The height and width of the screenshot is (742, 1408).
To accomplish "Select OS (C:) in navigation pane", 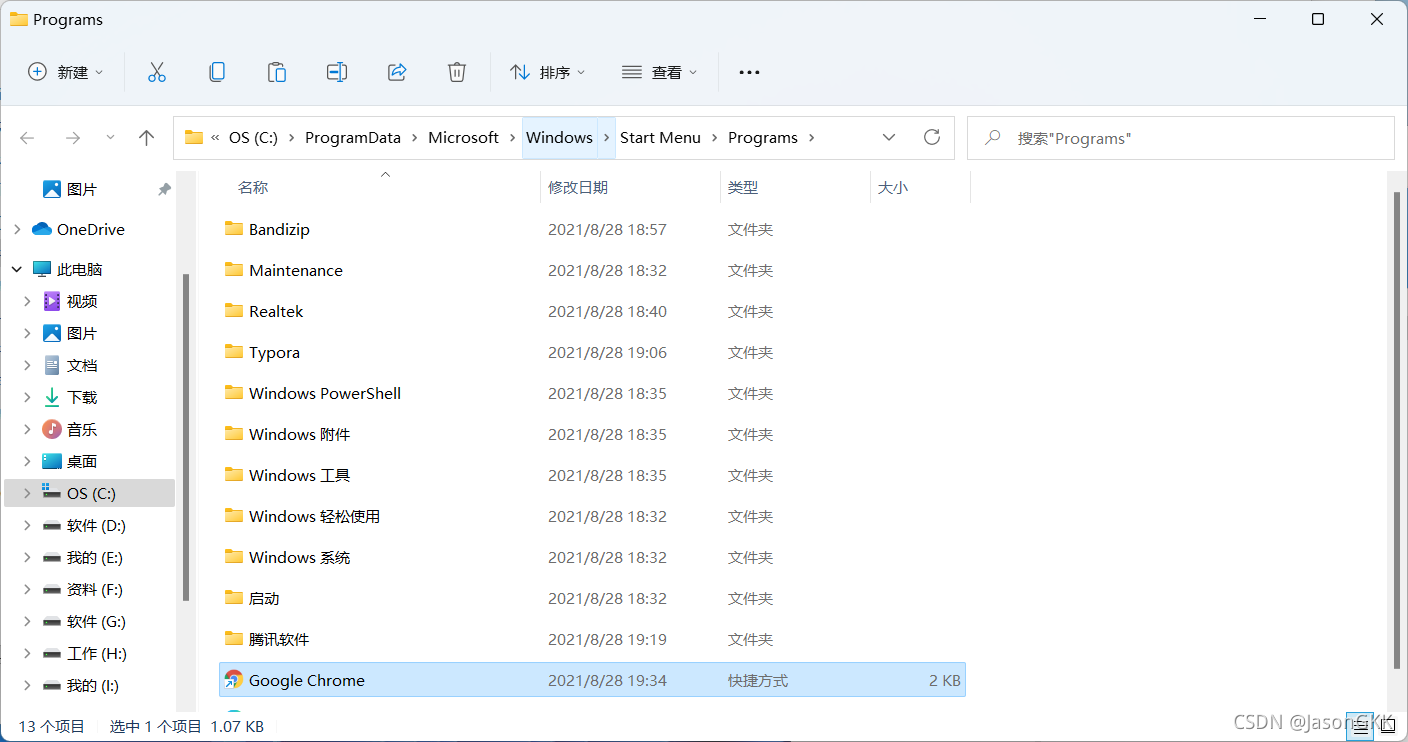I will pos(90,493).
